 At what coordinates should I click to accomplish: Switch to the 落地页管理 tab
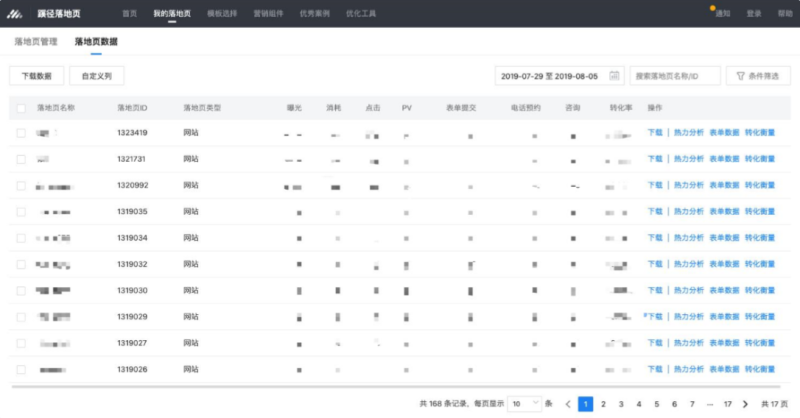[36, 42]
